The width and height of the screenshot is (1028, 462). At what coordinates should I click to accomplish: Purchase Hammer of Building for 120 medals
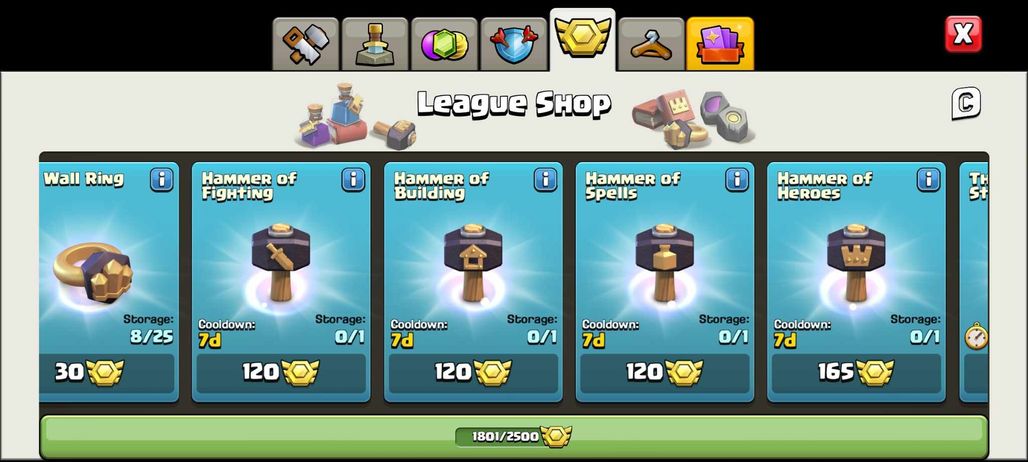(473, 373)
